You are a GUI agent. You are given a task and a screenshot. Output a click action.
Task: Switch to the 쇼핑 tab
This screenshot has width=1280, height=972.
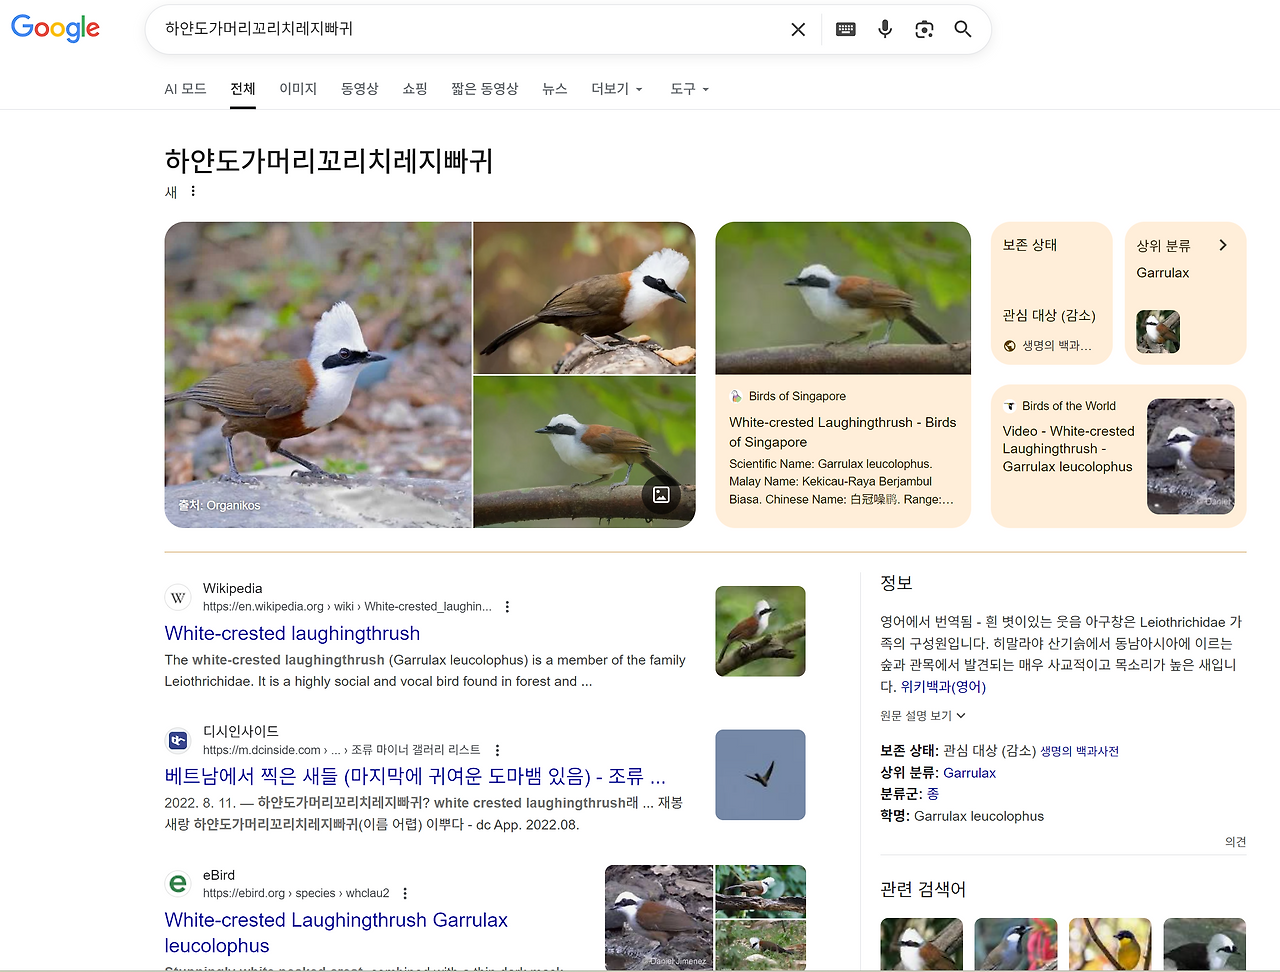(x=414, y=89)
